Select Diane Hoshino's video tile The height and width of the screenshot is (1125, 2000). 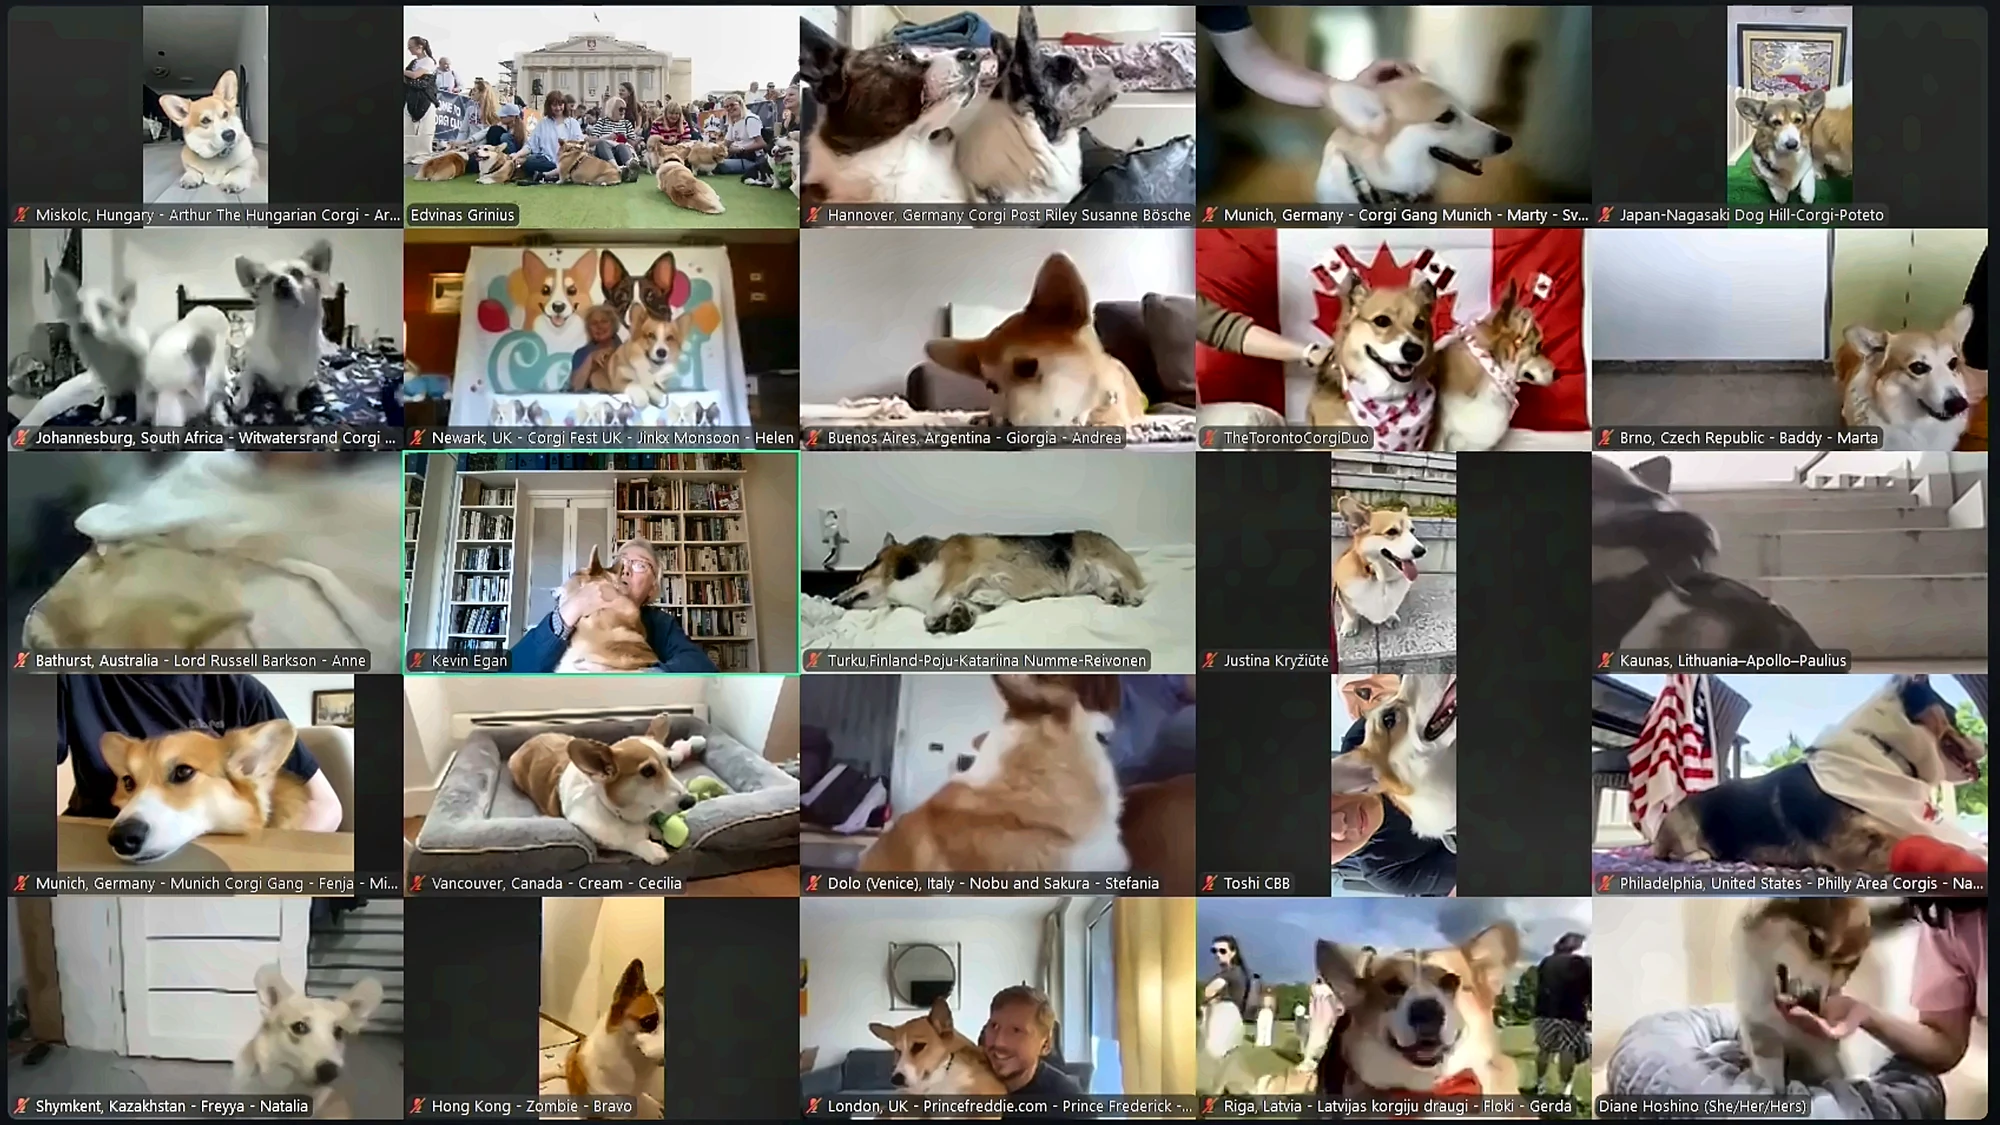pyautogui.click(x=1789, y=1008)
